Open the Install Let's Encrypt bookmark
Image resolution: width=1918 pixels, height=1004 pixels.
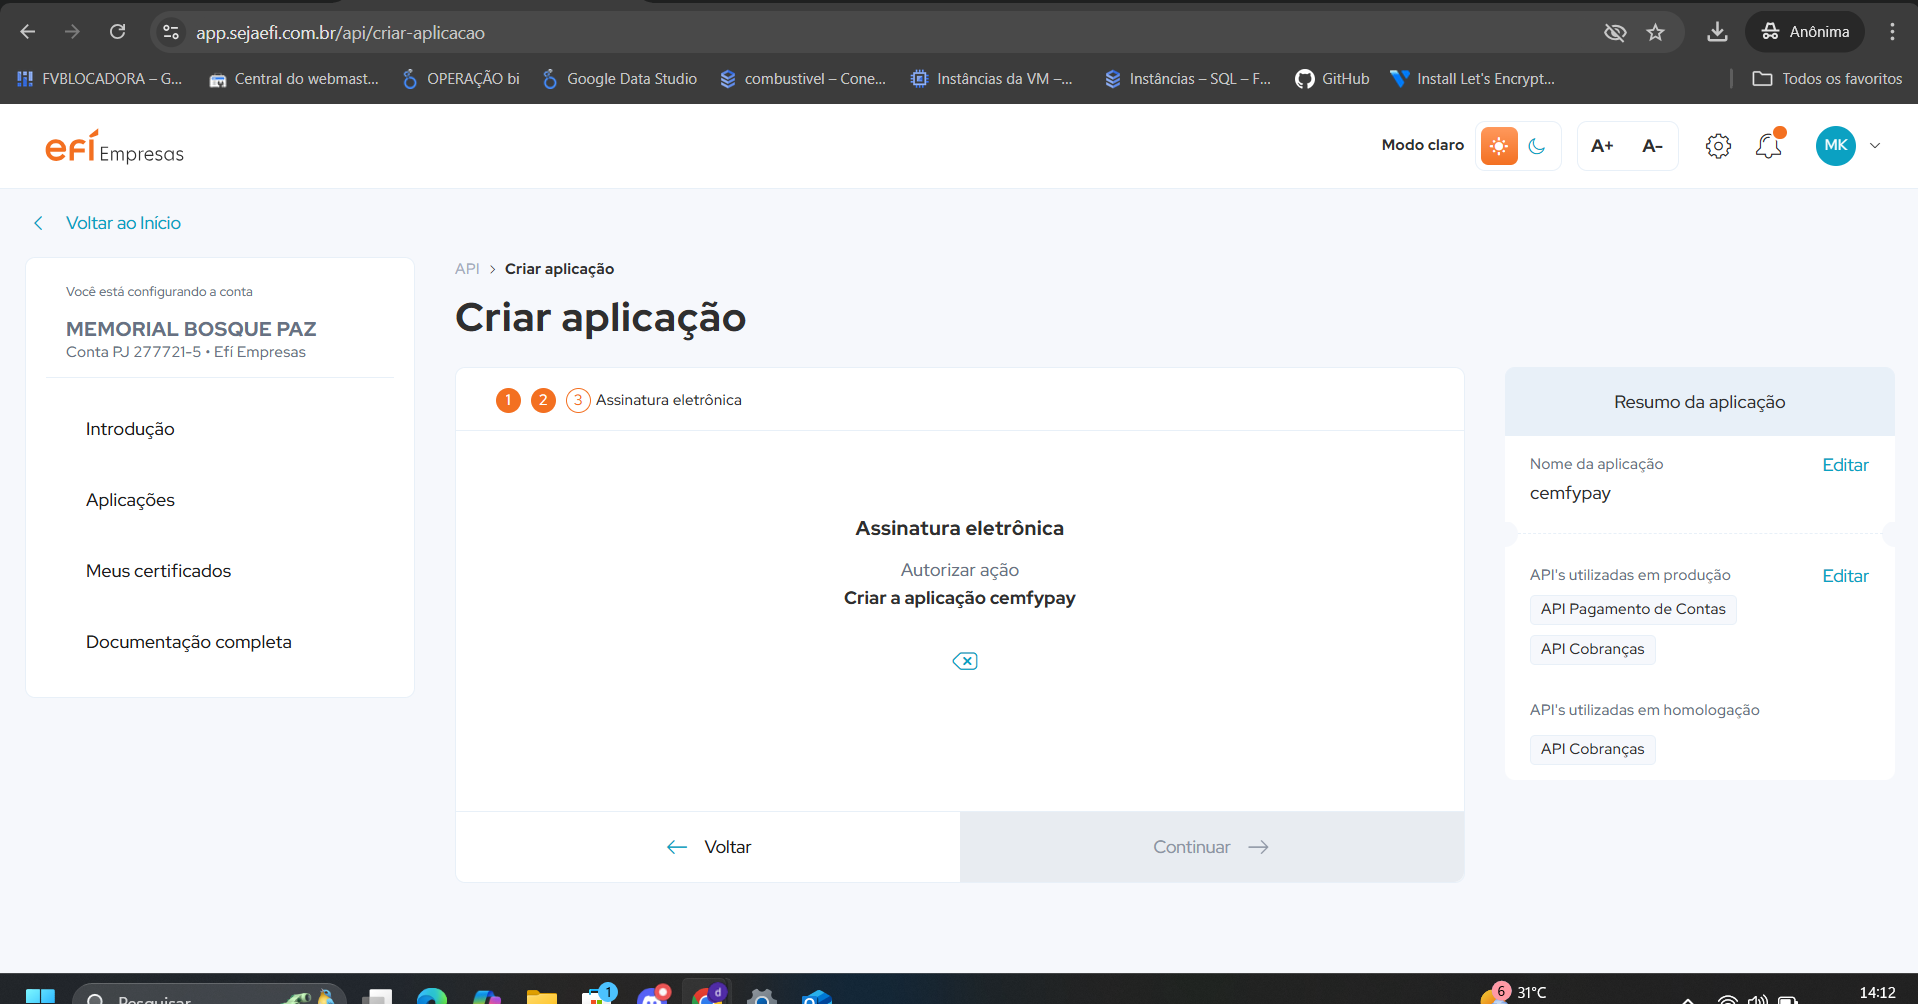tap(1472, 79)
